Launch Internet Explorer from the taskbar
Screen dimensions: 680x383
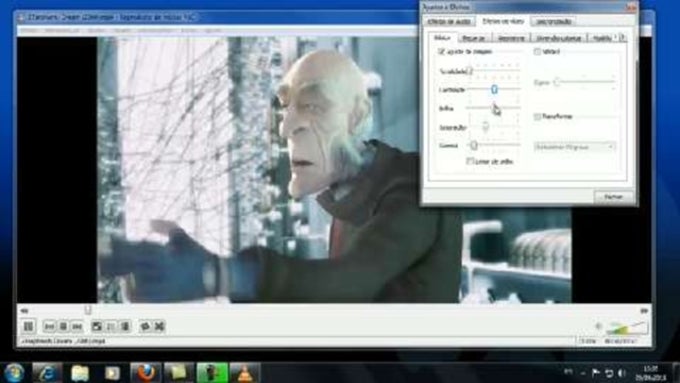coord(47,373)
